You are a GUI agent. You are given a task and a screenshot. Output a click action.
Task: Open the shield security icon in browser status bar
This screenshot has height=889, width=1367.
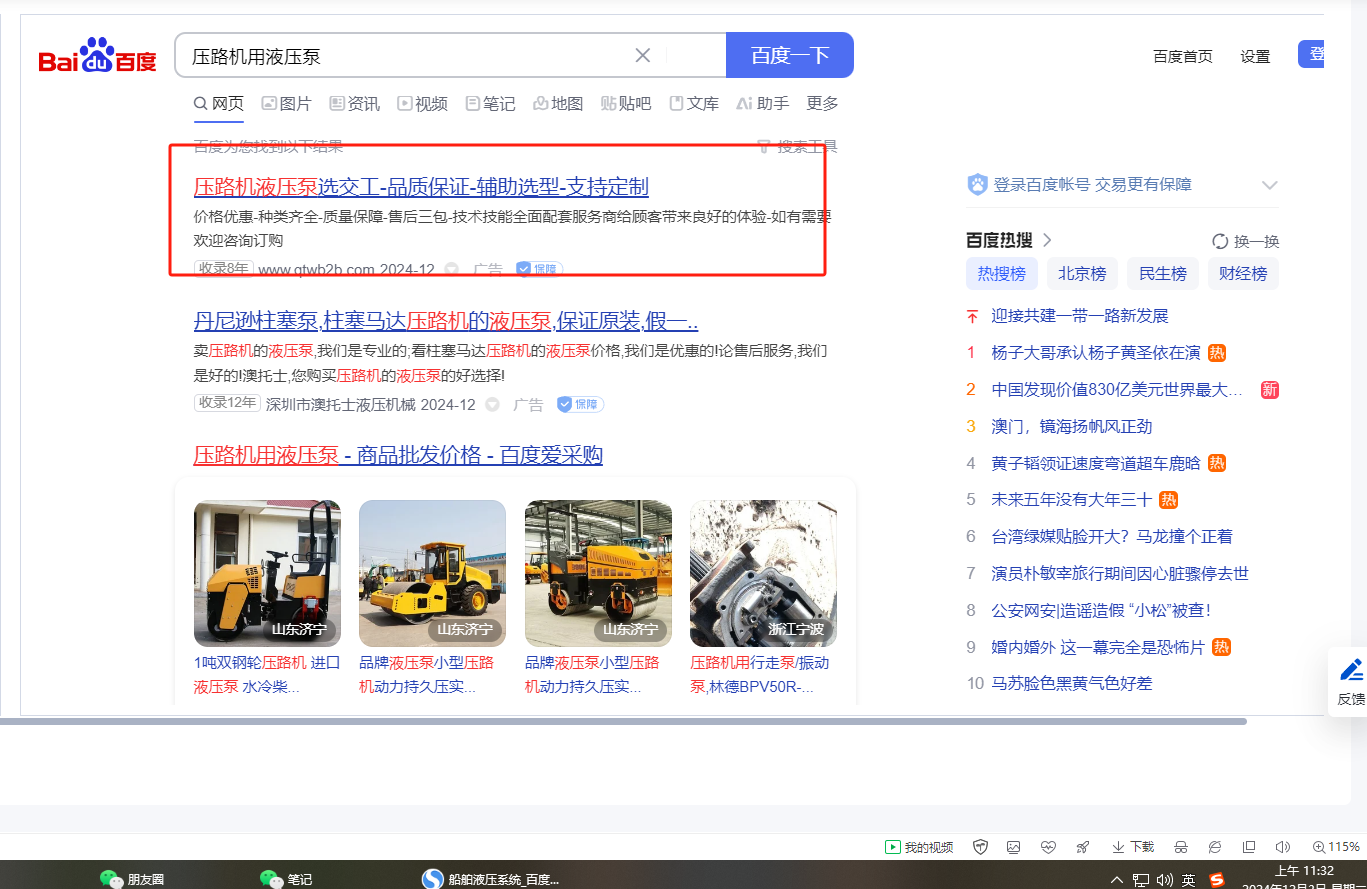pos(981,847)
